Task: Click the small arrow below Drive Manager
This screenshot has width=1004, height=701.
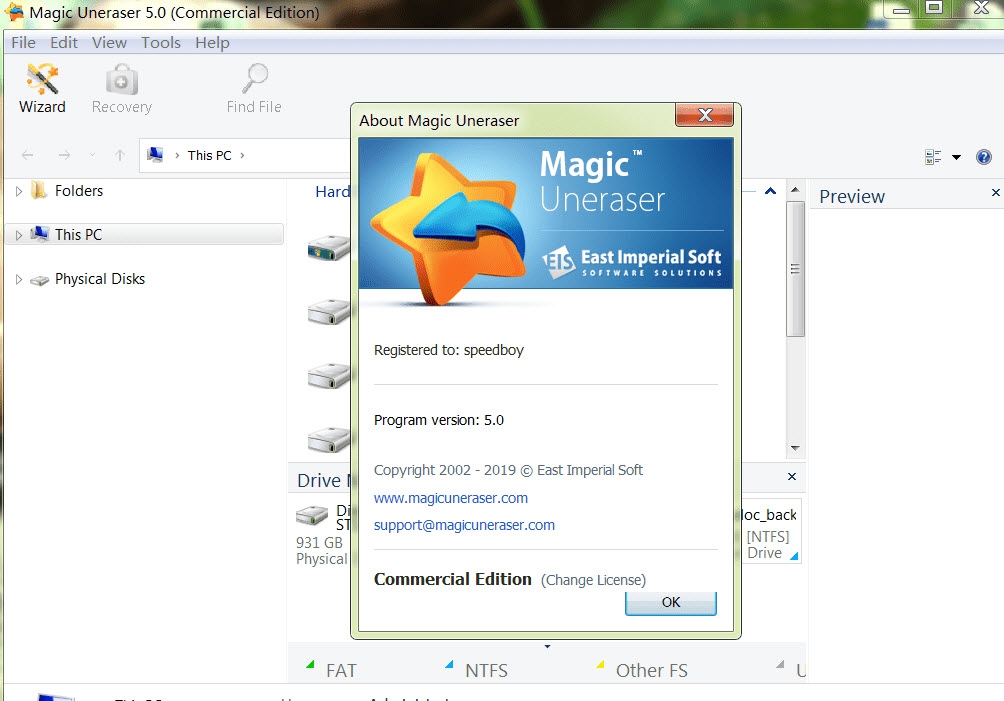Action: (x=547, y=647)
